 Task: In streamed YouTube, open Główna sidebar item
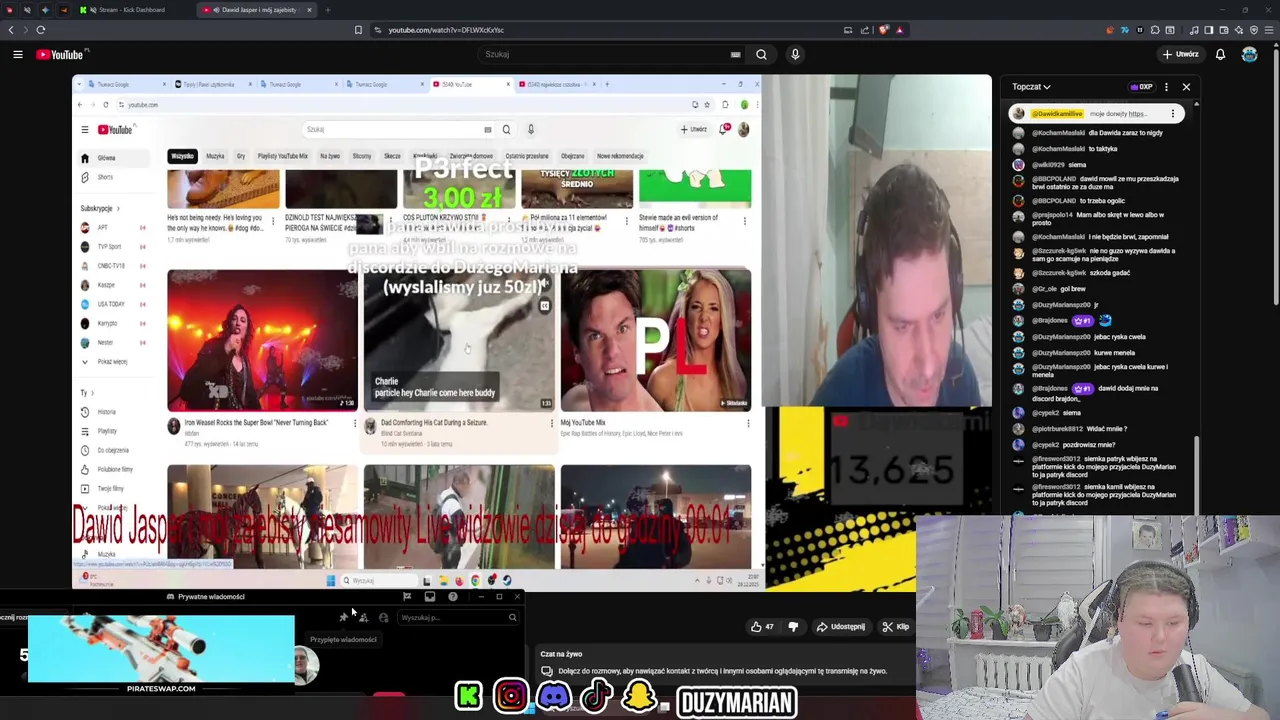pos(112,158)
